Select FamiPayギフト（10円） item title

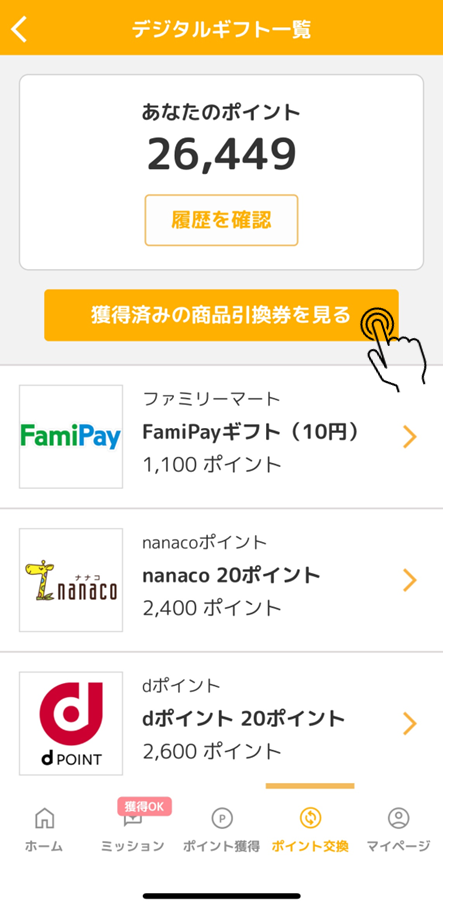click(251, 432)
